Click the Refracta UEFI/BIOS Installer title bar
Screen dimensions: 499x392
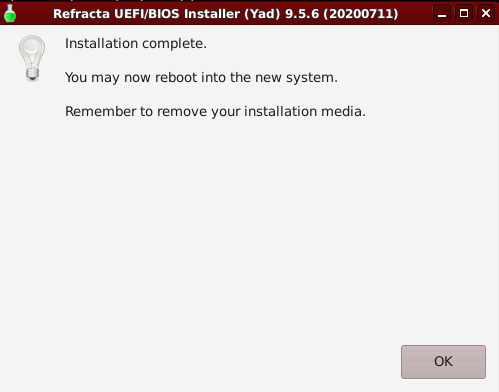coord(226,14)
